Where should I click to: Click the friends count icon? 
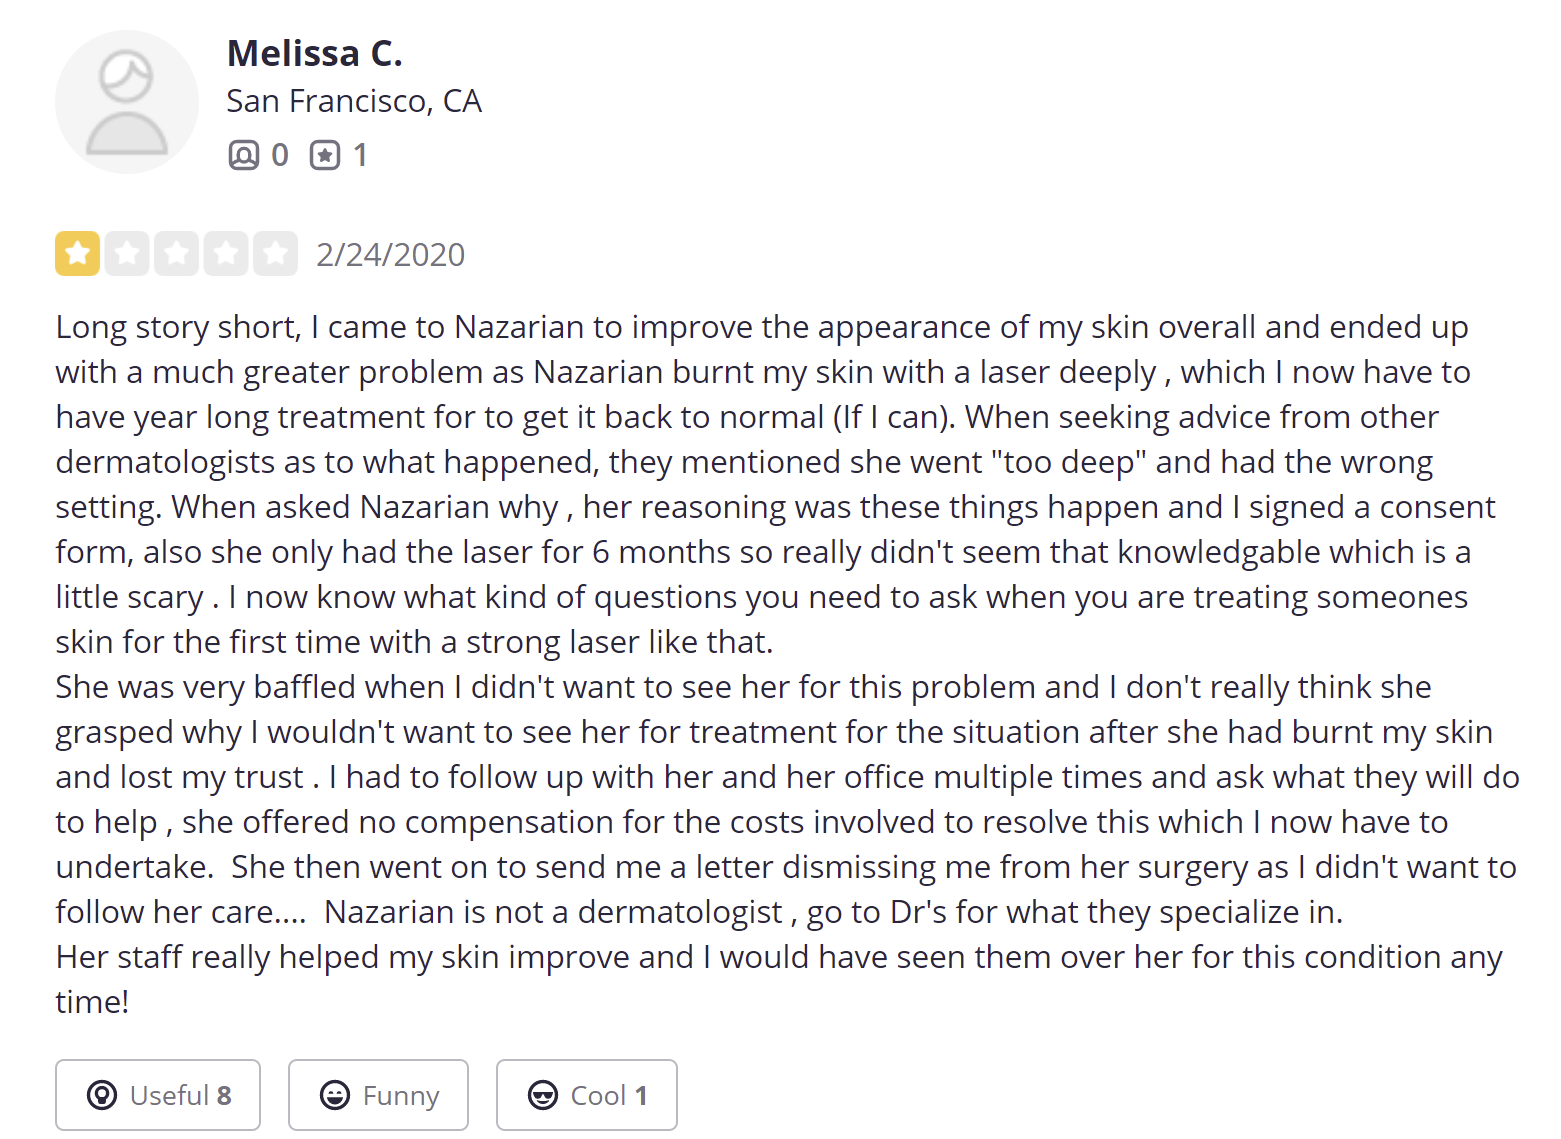point(243,155)
